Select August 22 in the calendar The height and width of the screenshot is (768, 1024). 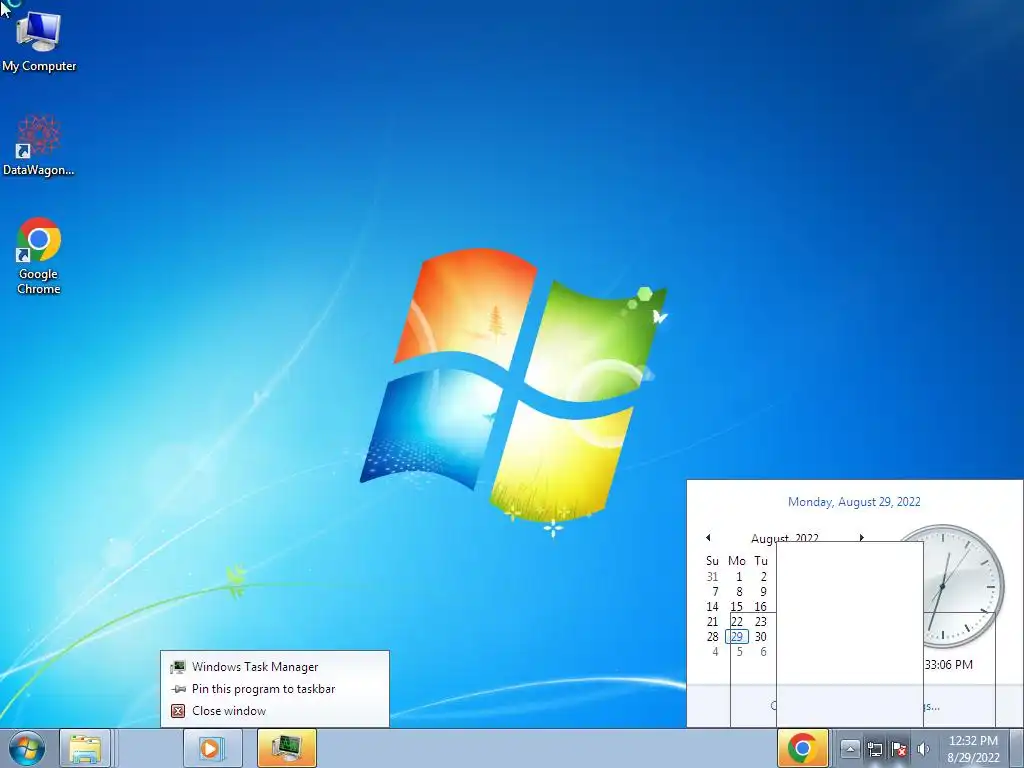point(737,622)
